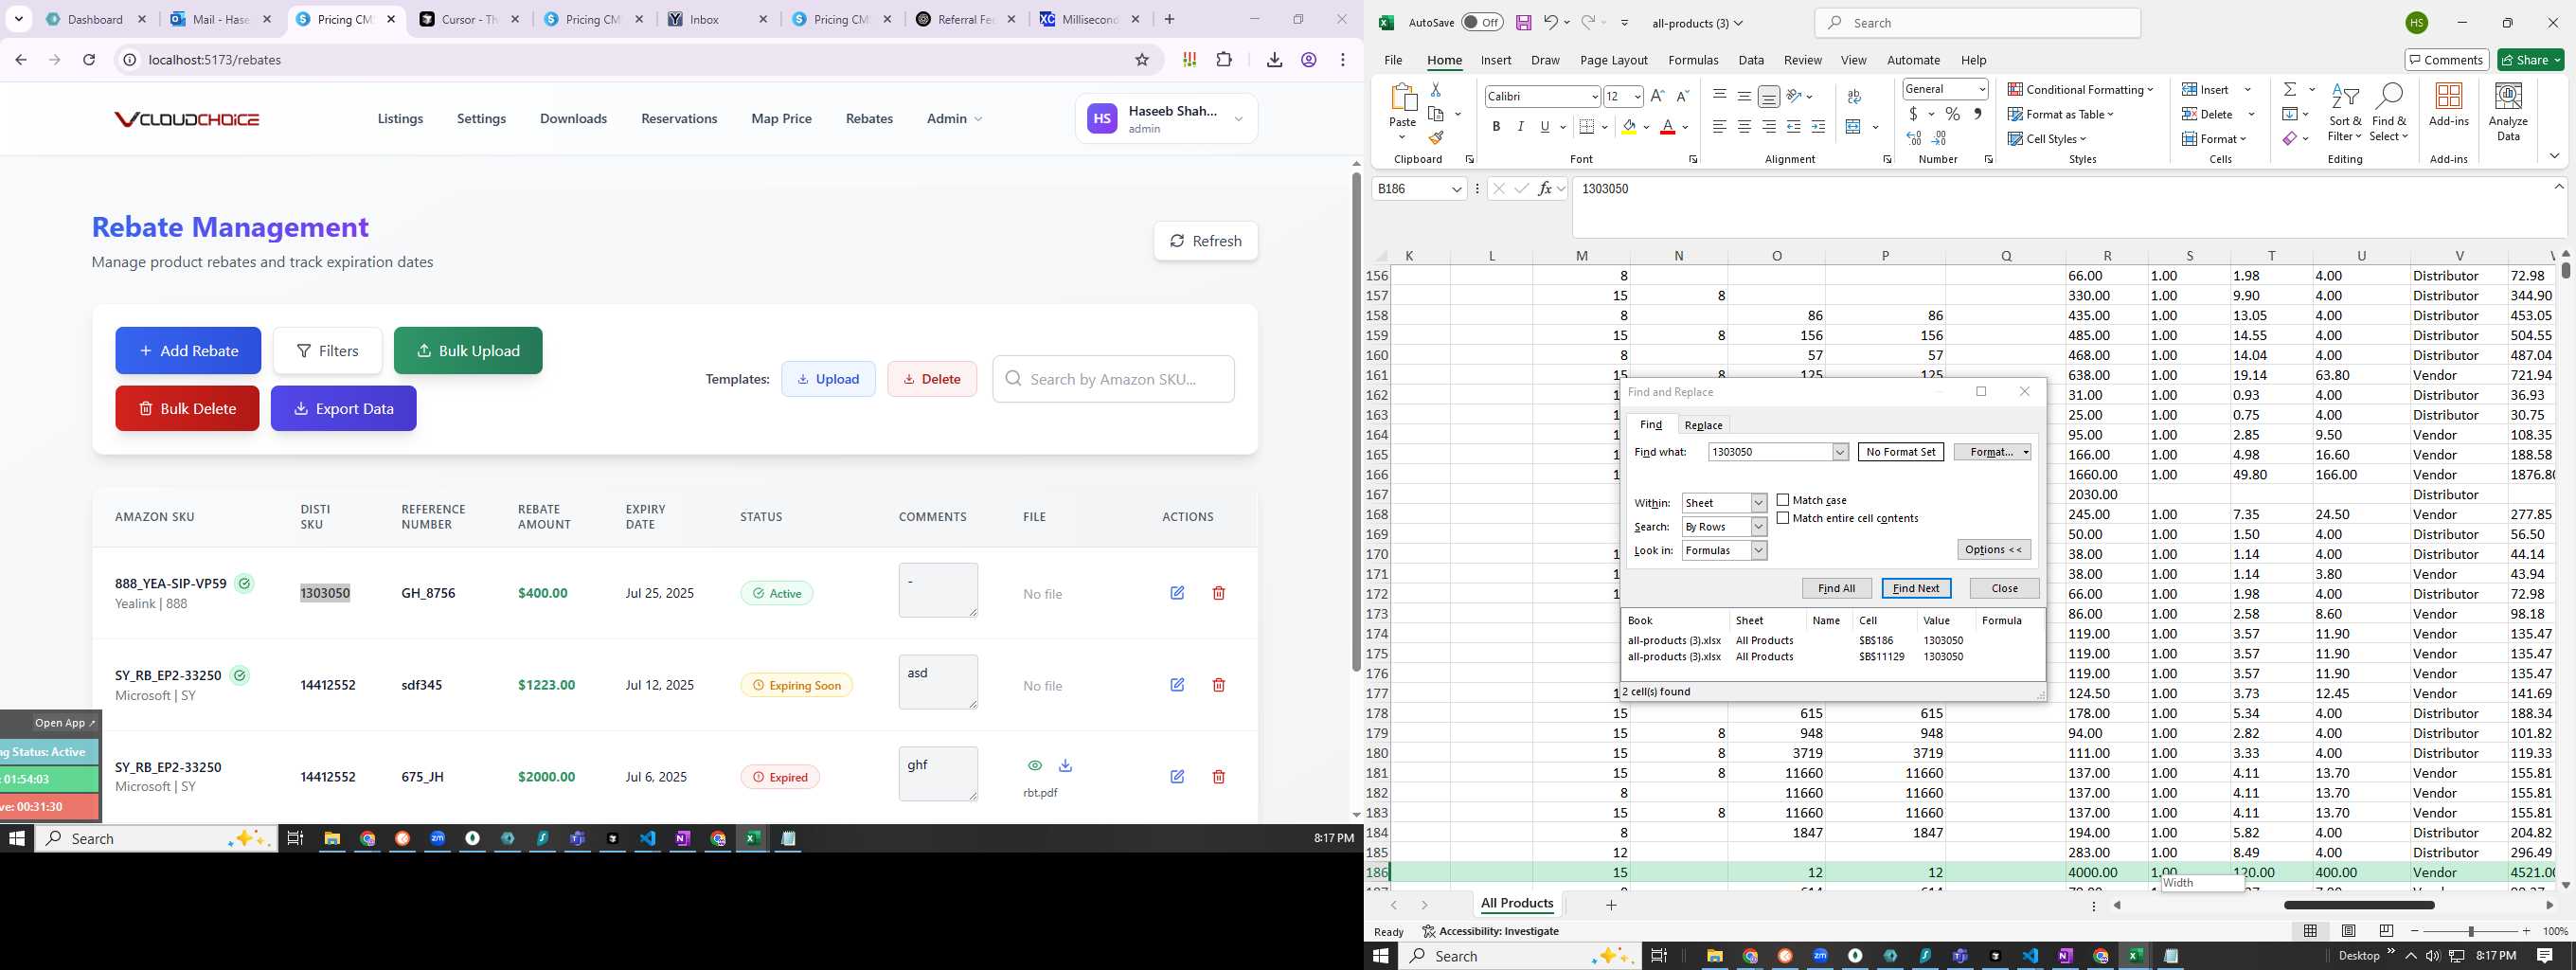Open the Search By Rows dropdown
The width and height of the screenshot is (2576, 970).
[x=1757, y=527]
